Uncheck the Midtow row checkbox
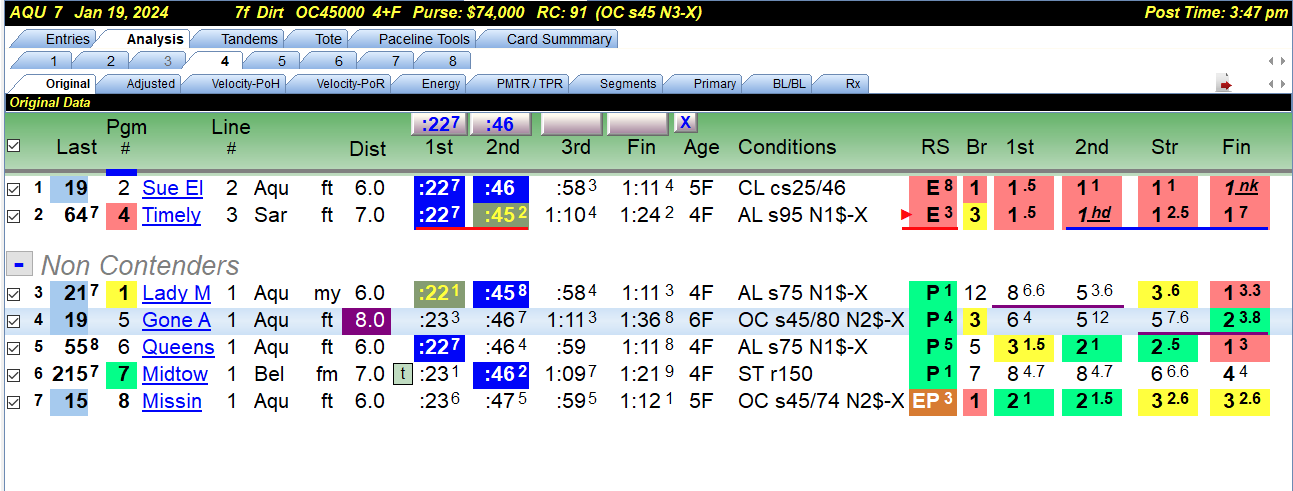This screenshot has height=491, width=1293. 13,374
